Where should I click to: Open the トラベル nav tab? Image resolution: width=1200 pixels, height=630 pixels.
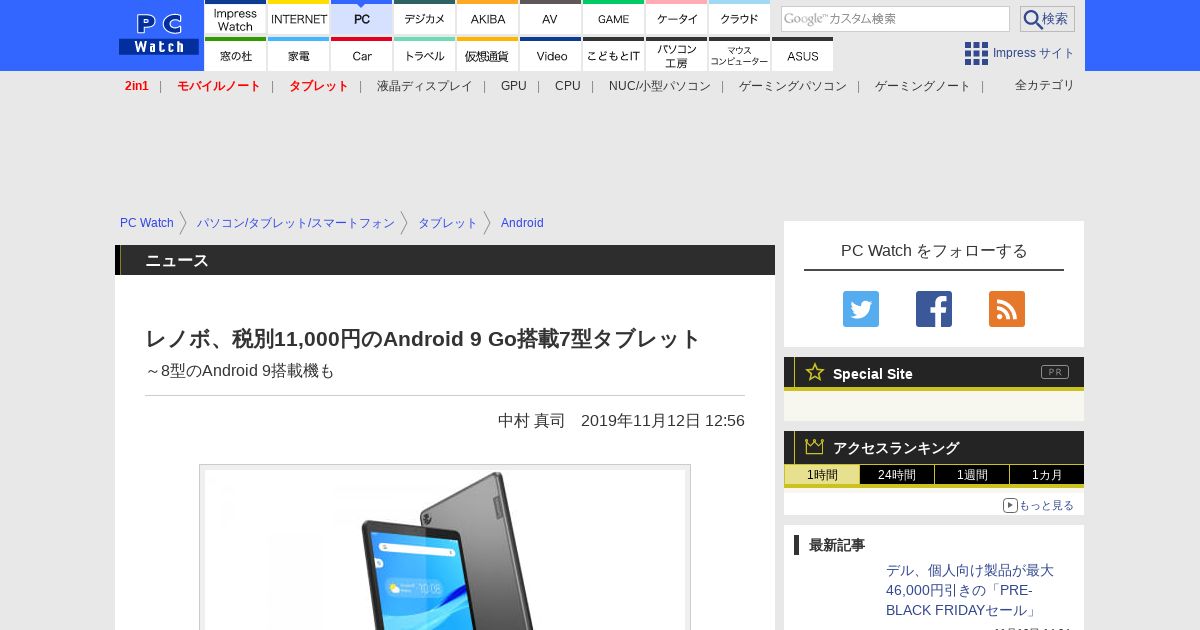coord(425,54)
